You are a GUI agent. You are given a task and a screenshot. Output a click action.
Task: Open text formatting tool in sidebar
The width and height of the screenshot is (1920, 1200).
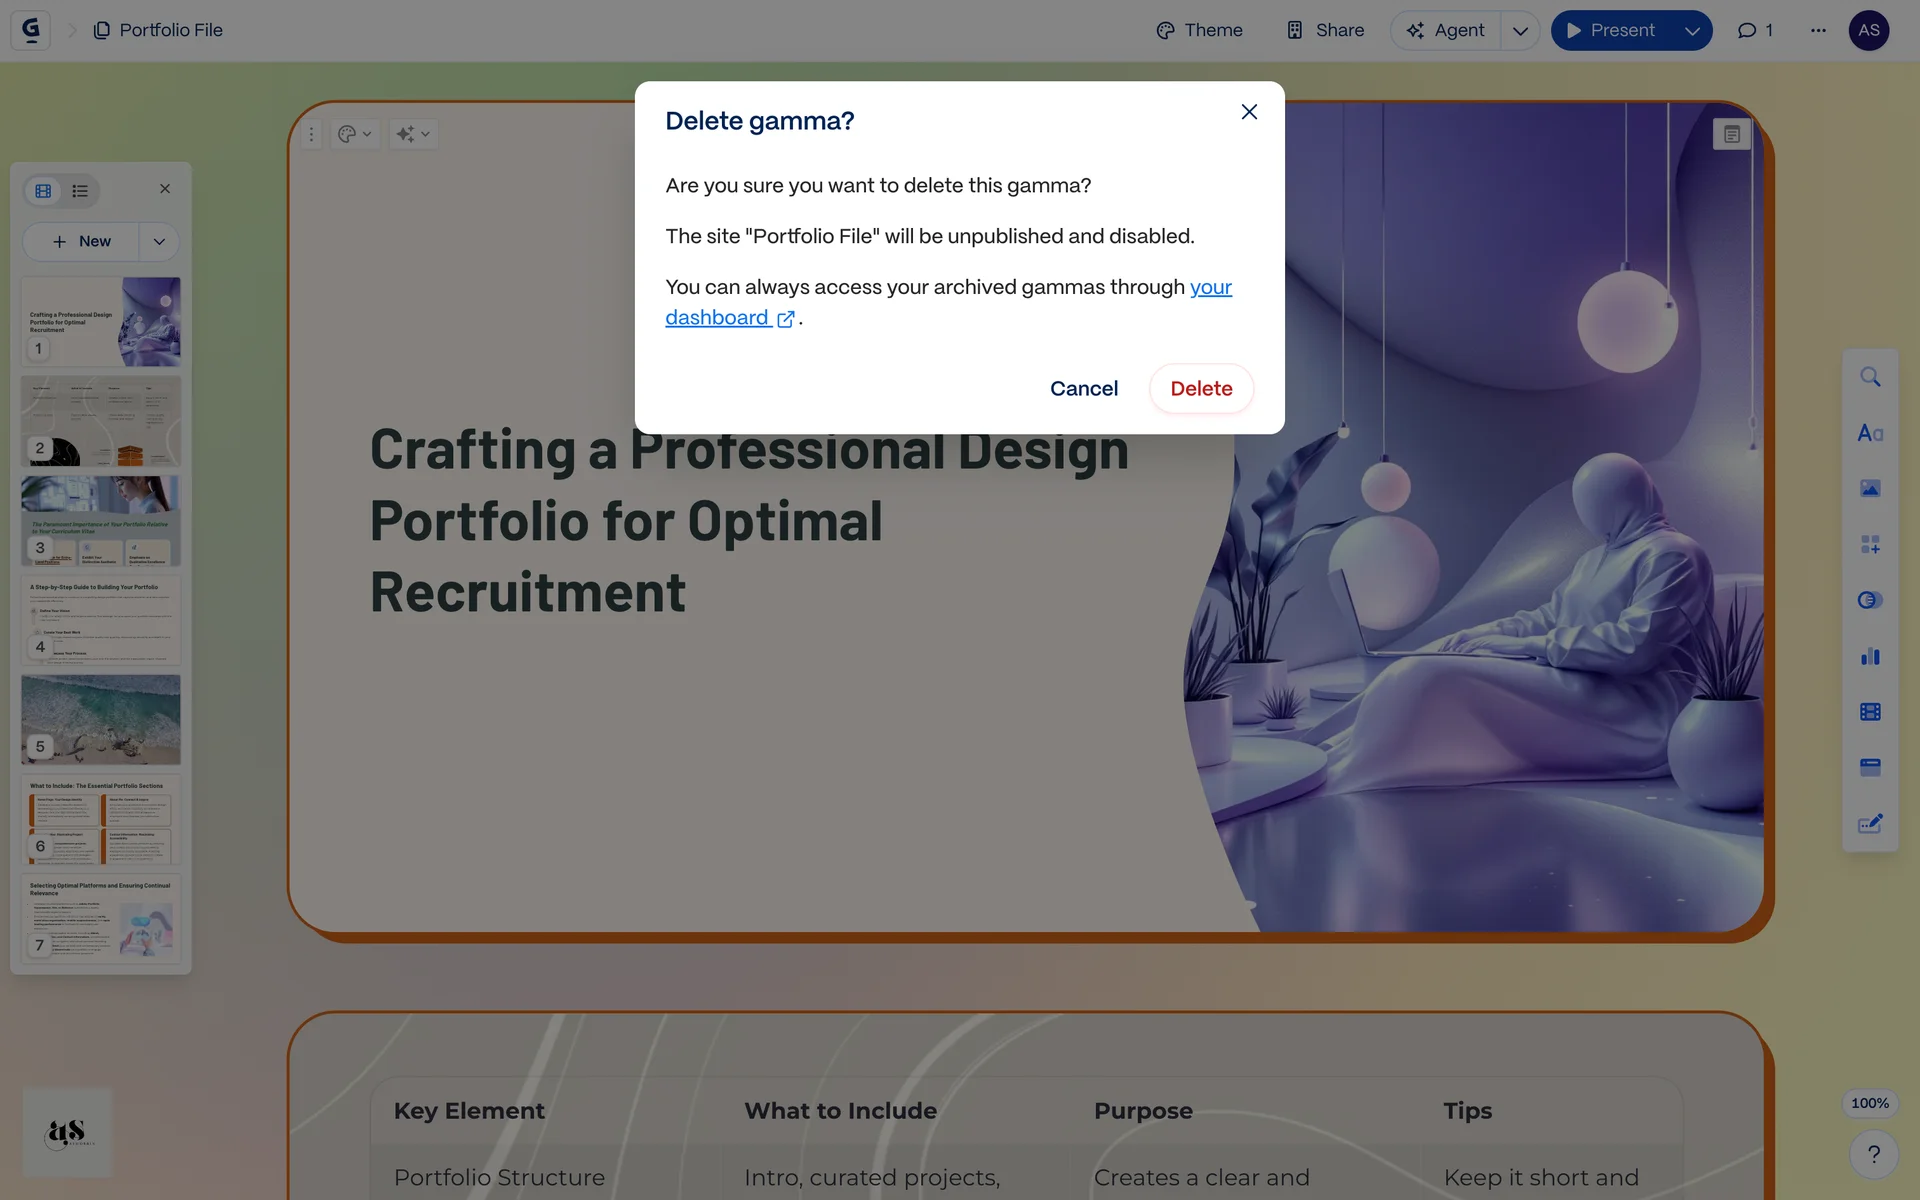click(x=1869, y=433)
